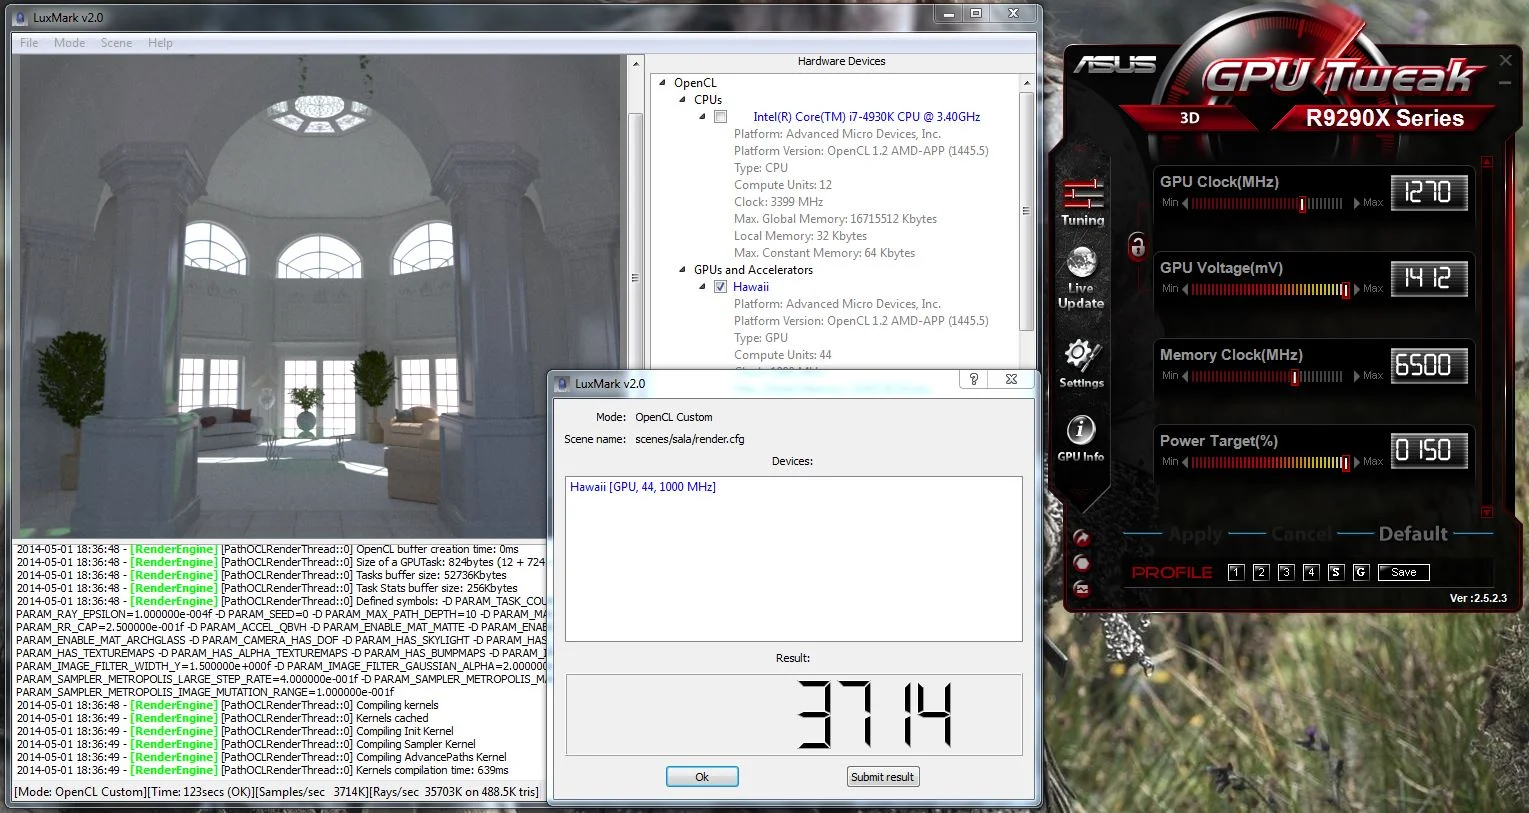Click the Hardware Devices scrollbar up arrow

(1026, 83)
